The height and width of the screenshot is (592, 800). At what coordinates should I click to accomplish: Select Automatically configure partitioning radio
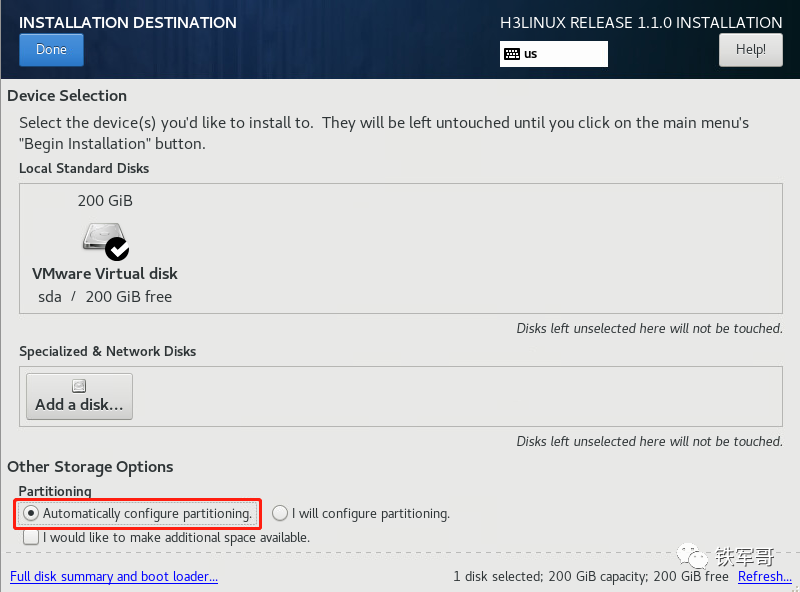click(31, 513)
